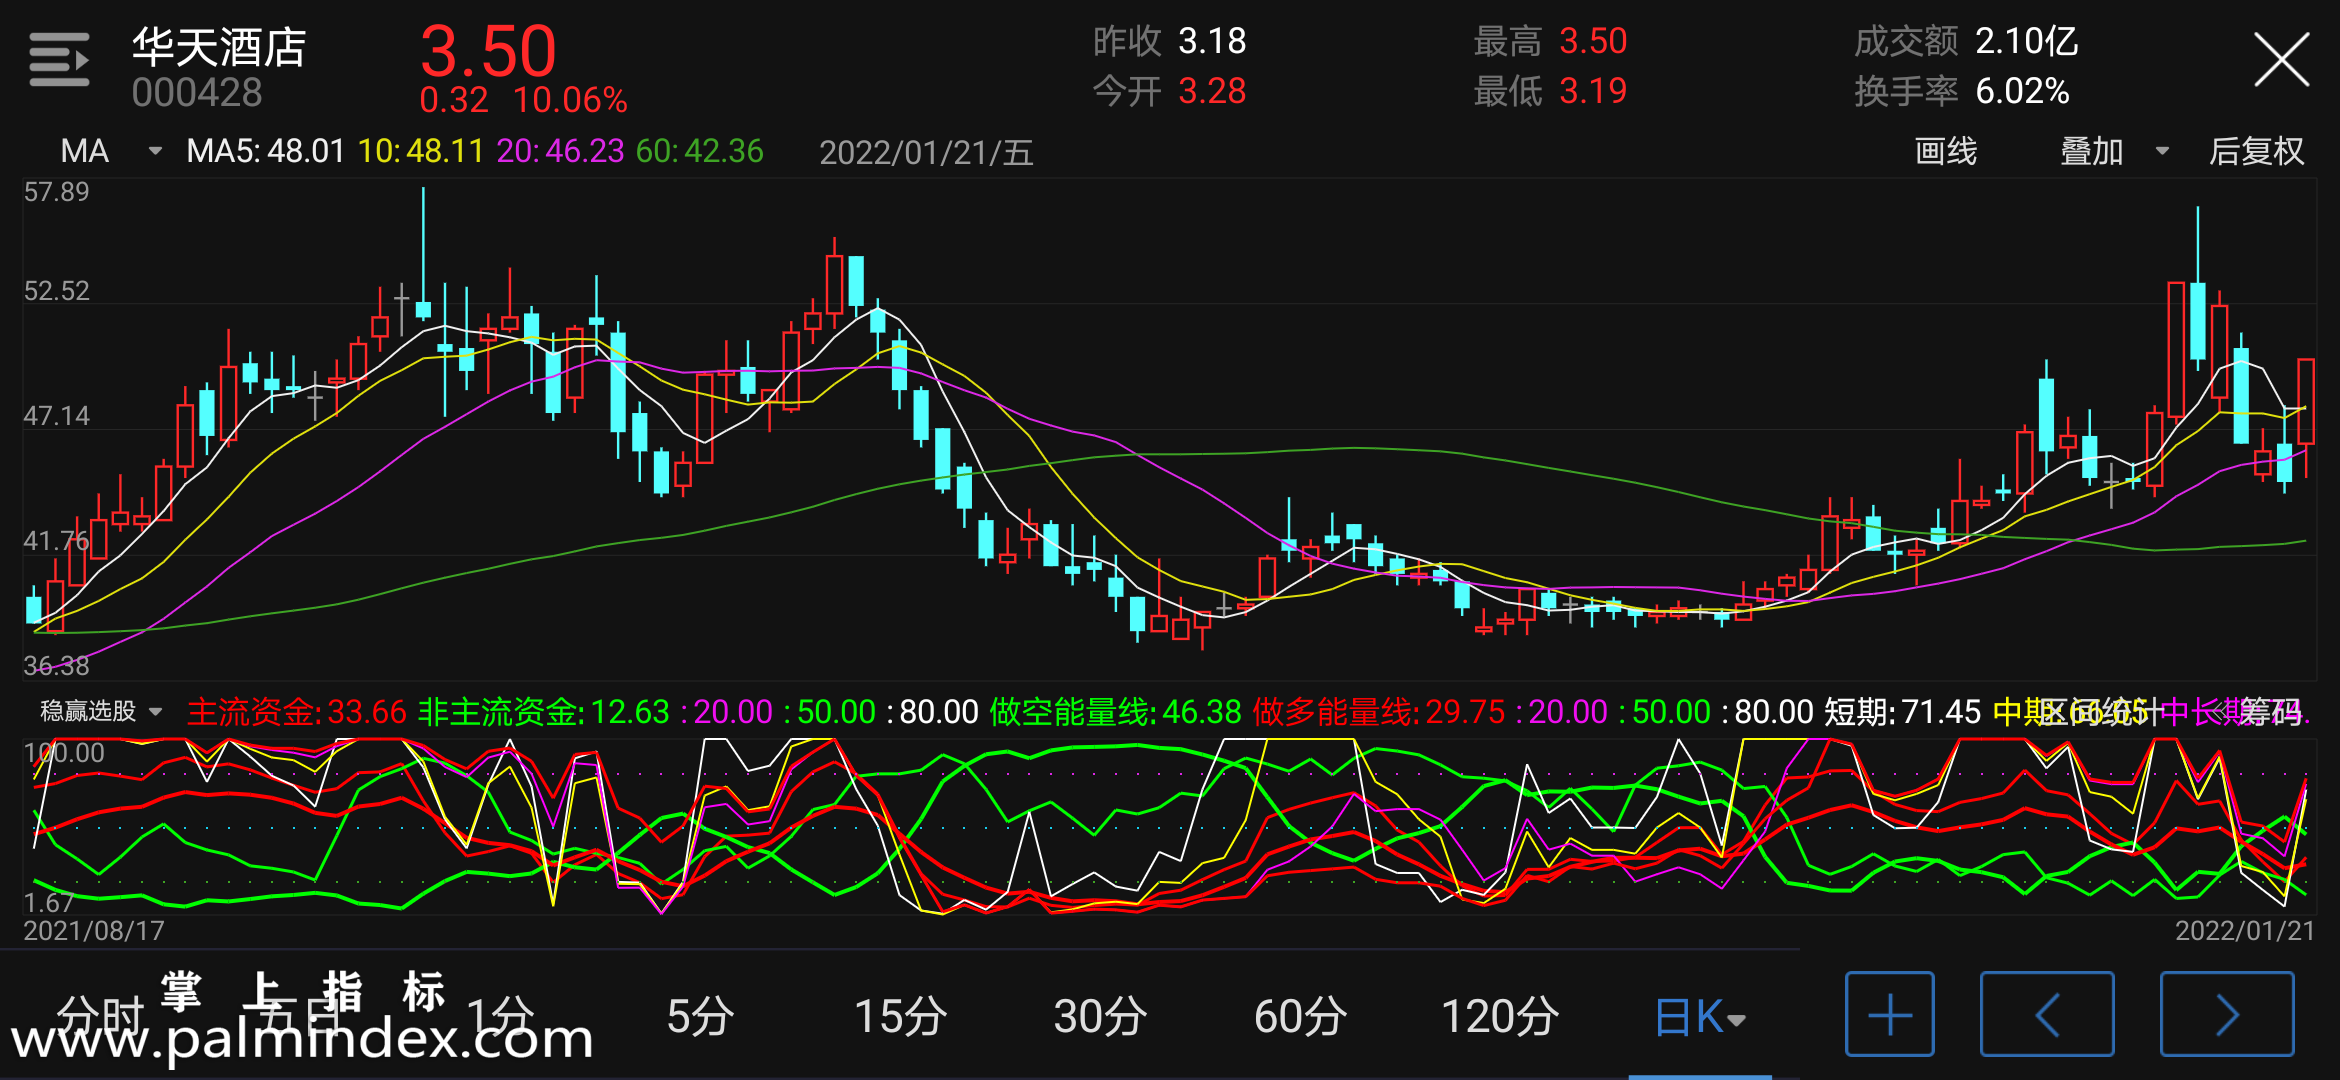Tap the yellow MA 10: 48.11 value

click(x=421, y=151)
